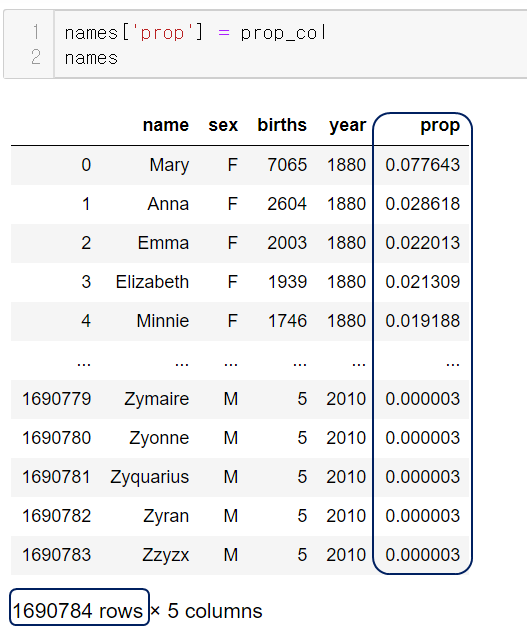Image resolution: width=527 pixels, height=633 pixels.
Task: Click births value 1746
Action: point(287,321)
